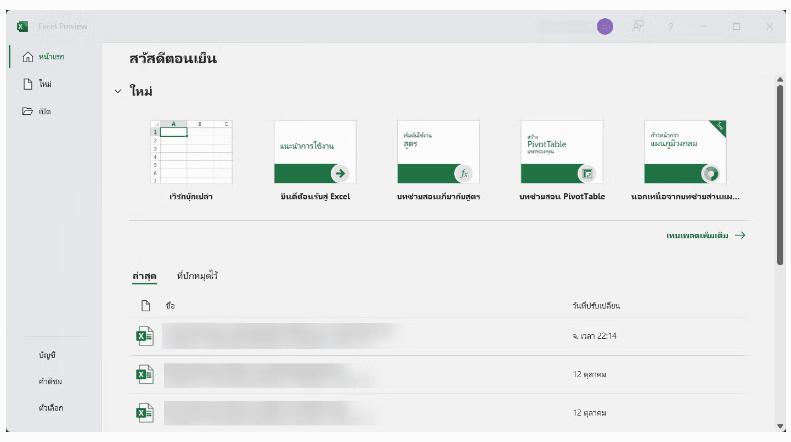This screenshot has width=791, height=442.
Task: Open Options (ตัวเลือก) in sidebar
Action: pyautogui.click(x=50, y=408)
